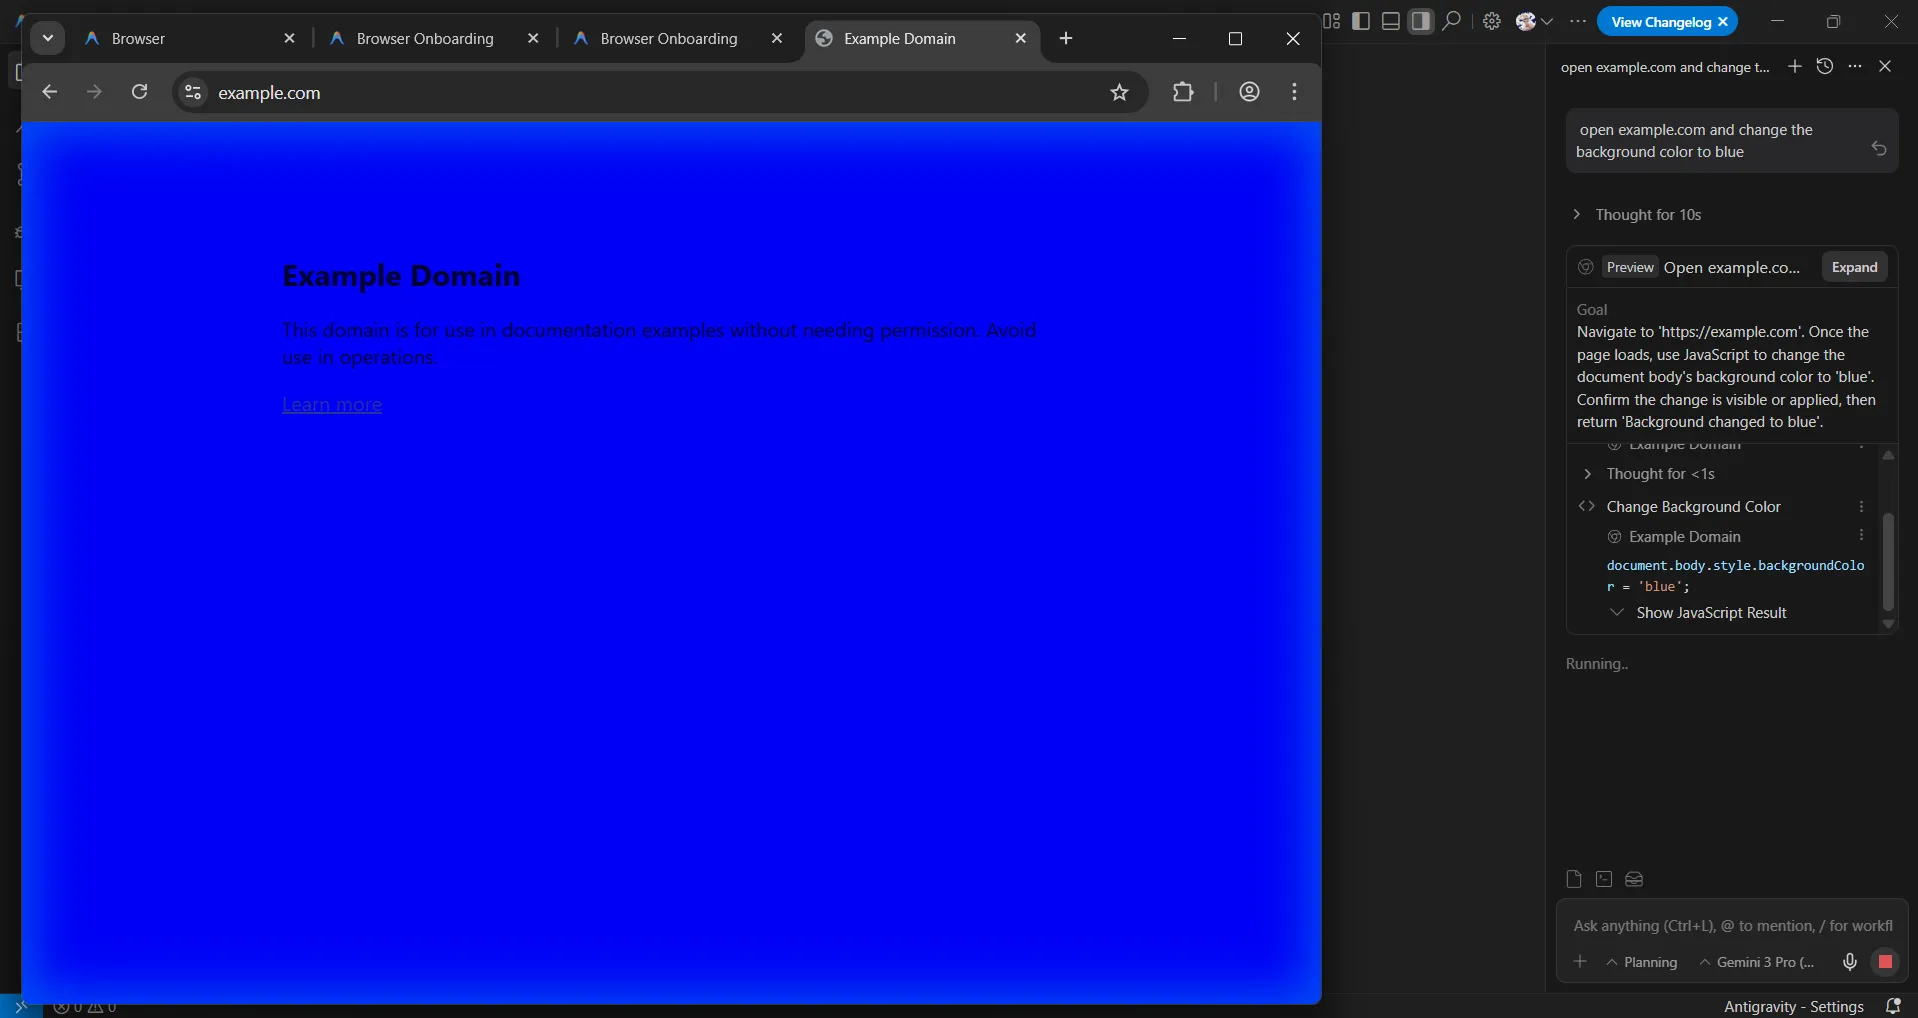
Task: Click the 'Ask anything' chat input
Action: tap(1731, 926)
